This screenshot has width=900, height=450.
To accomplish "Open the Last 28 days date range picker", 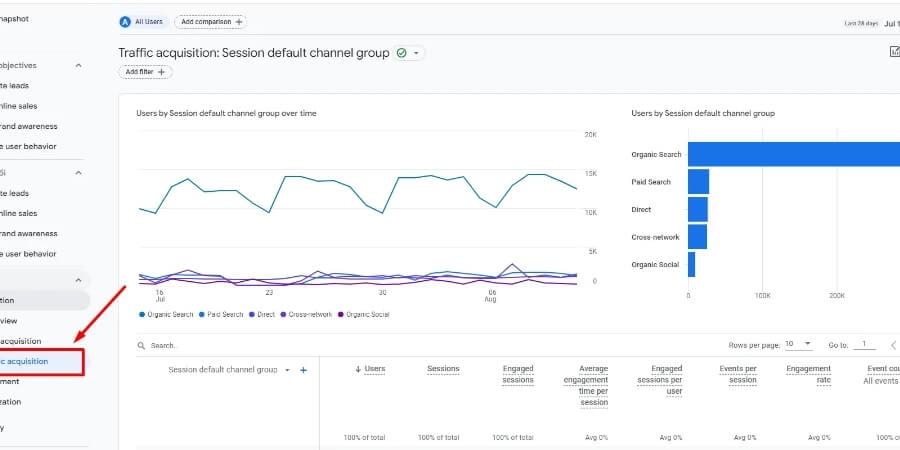I will (871, 24).
